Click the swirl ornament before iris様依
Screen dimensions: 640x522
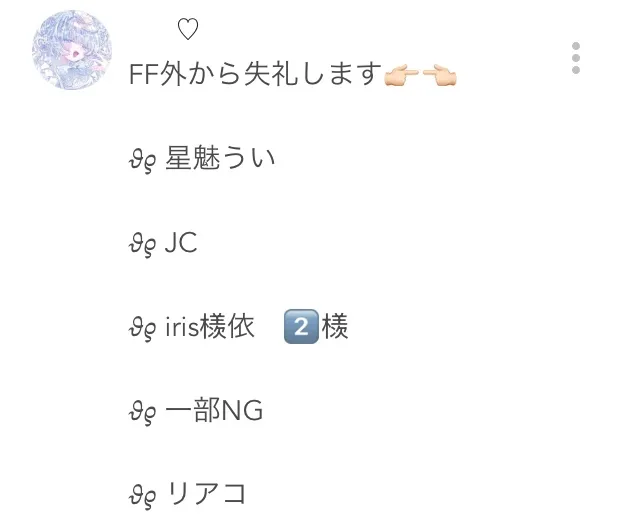point(142,329)
